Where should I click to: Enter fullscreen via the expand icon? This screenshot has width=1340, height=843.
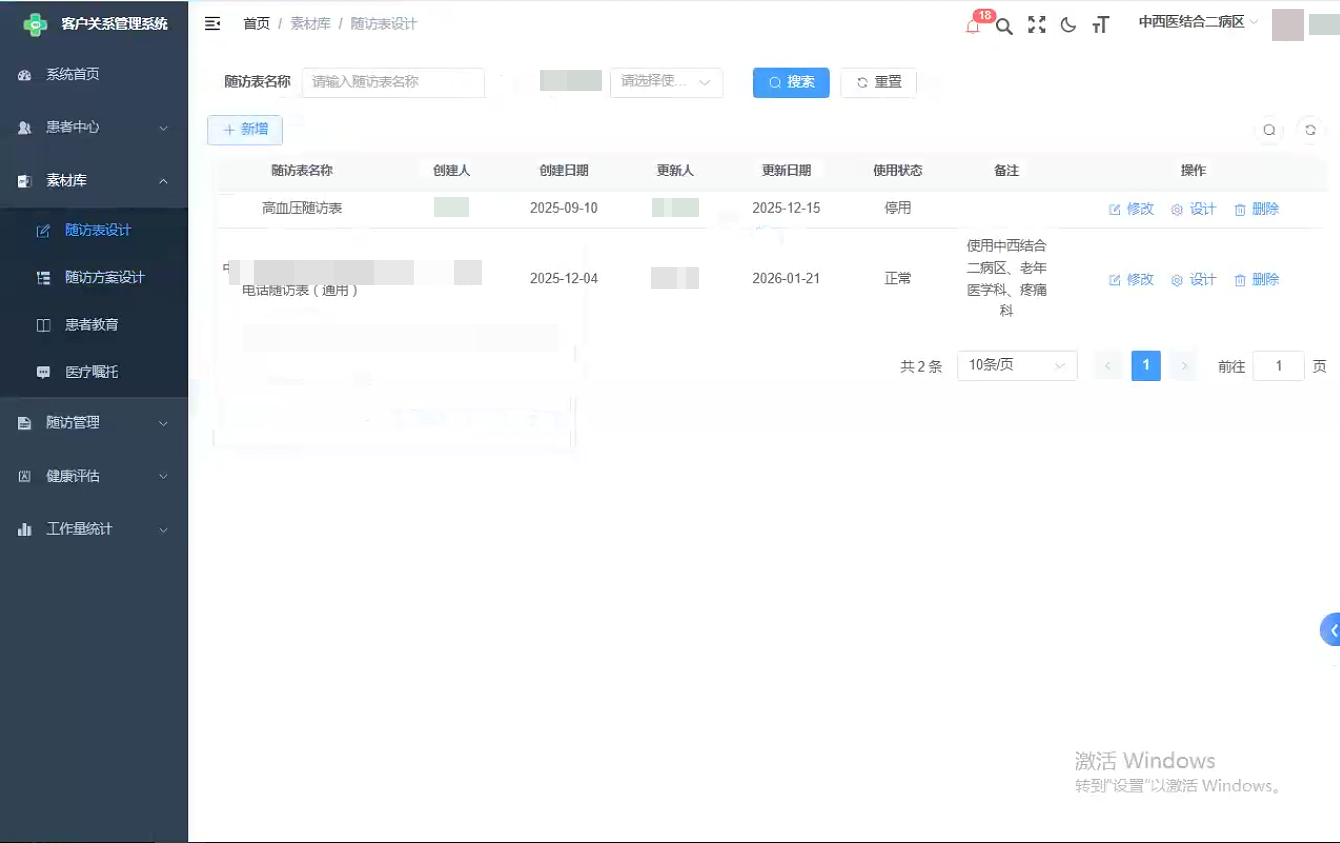point(1036,26)
